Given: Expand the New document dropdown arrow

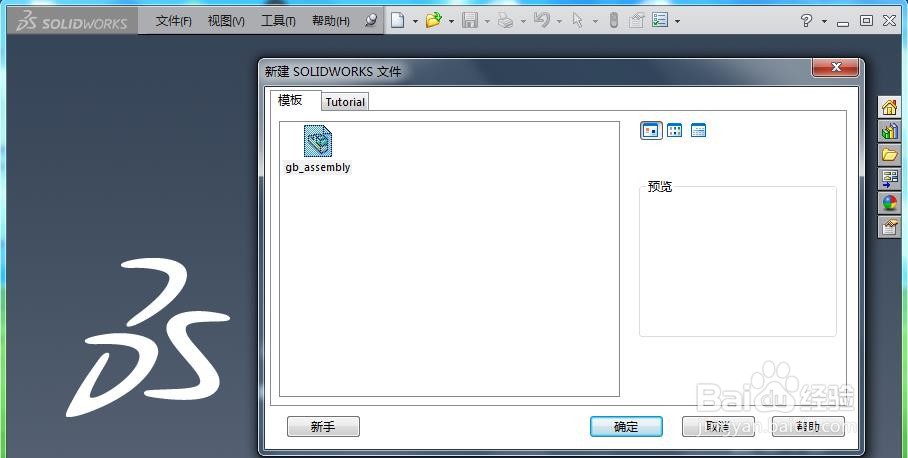Looking at the screenshot, I should [x=415, y=22].
